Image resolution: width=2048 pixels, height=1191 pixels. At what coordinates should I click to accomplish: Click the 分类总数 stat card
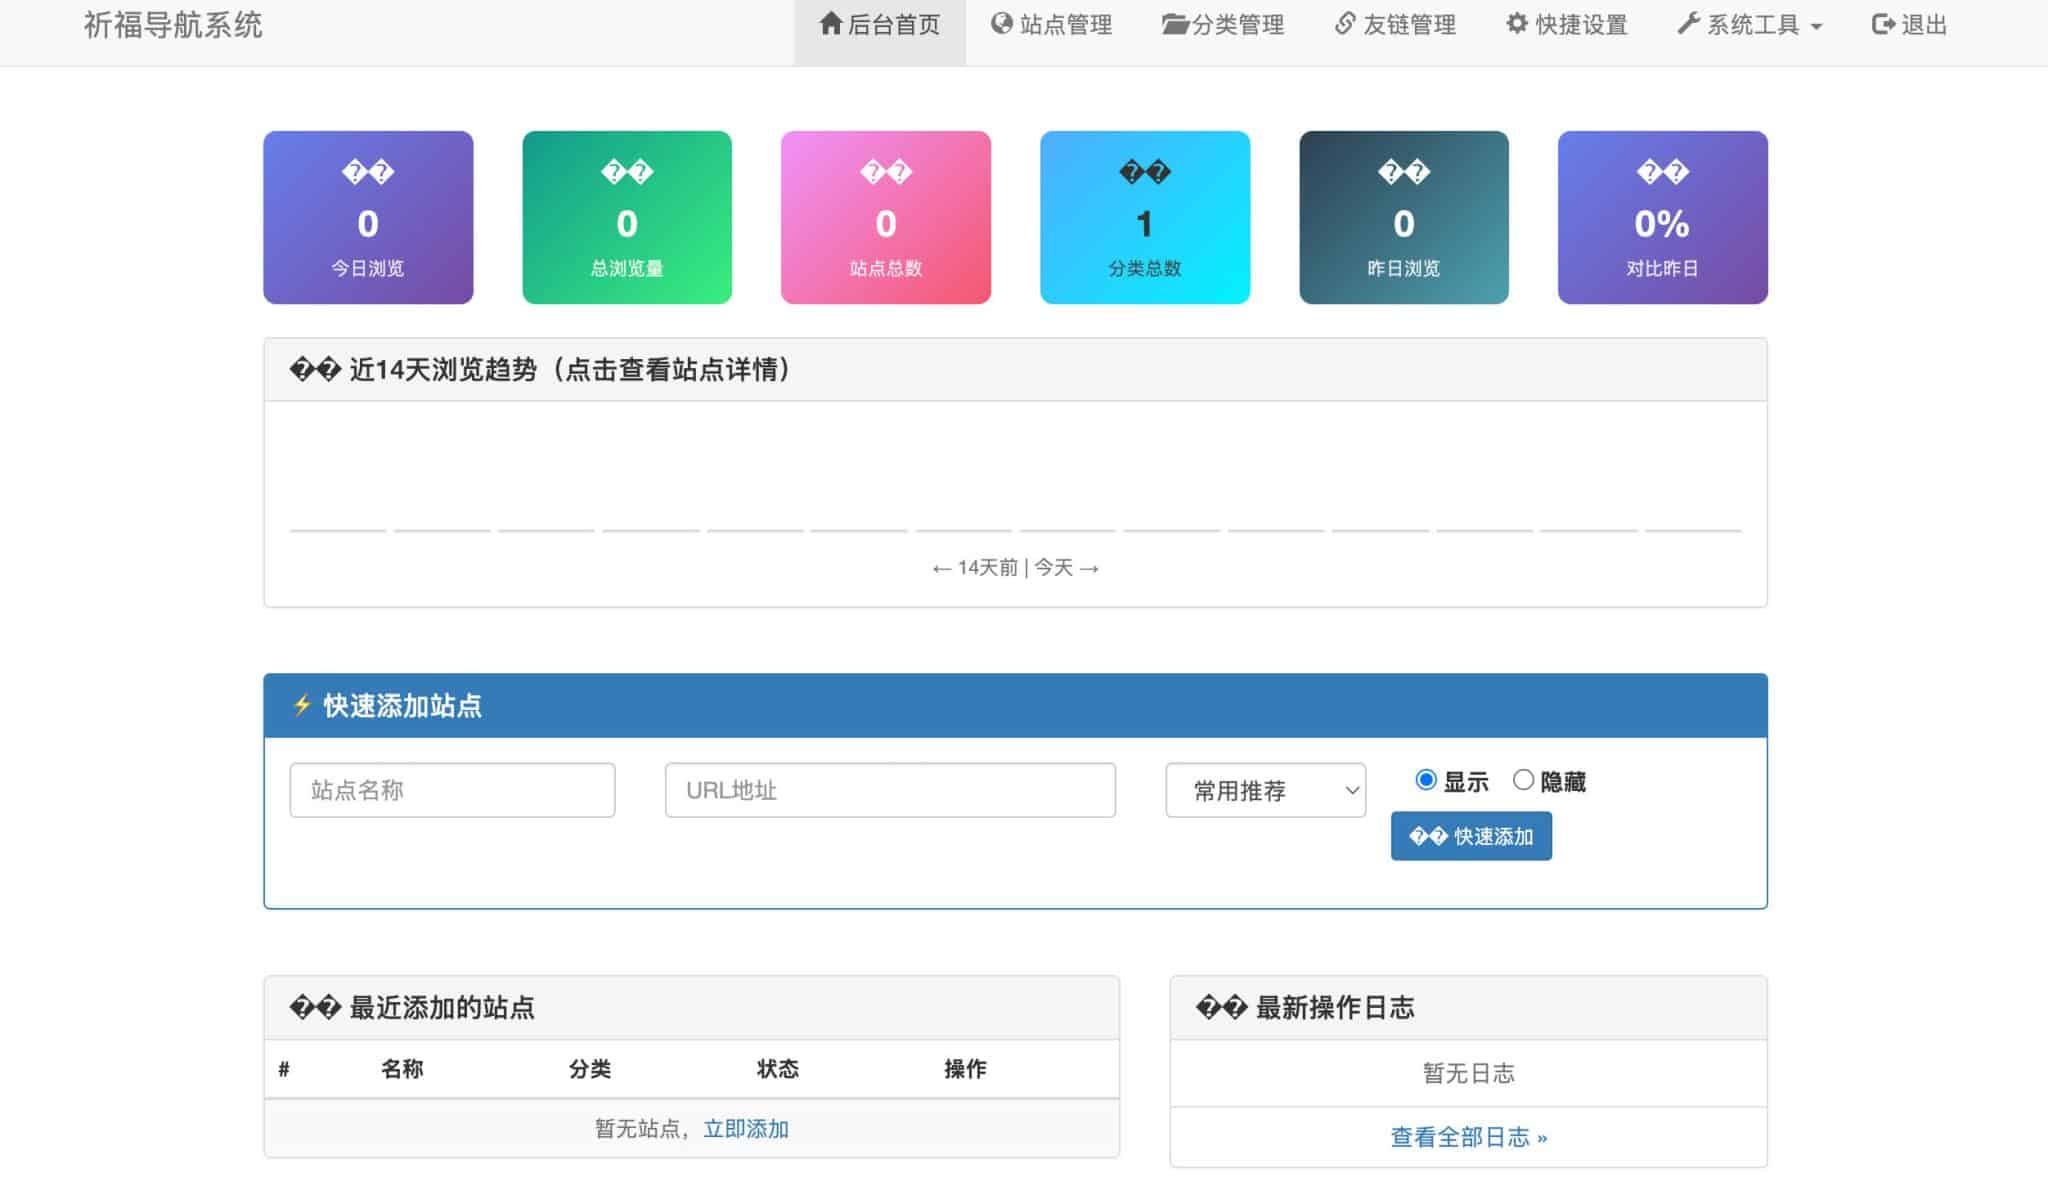point(1145,217)
